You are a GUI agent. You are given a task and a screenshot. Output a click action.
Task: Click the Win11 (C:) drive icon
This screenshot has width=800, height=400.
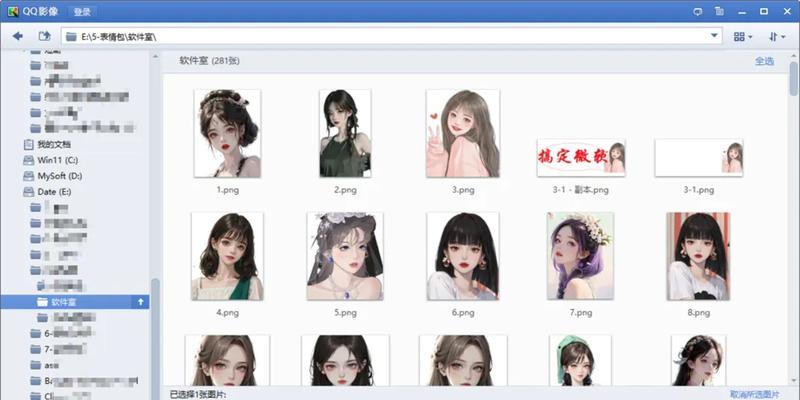[x=29, y=160]
